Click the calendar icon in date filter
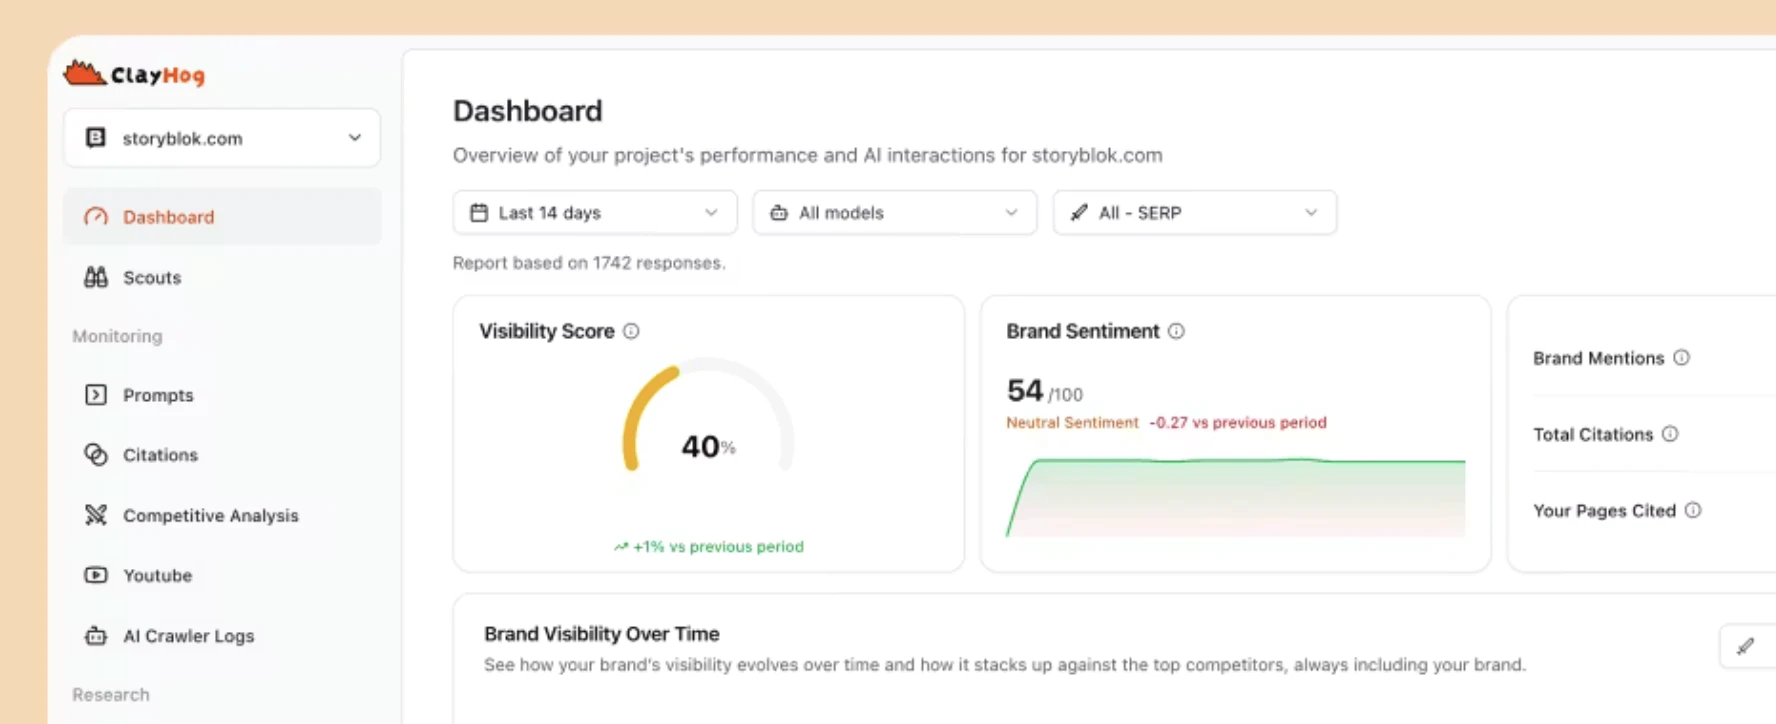The image size is (1776, 724). (479, 213)
